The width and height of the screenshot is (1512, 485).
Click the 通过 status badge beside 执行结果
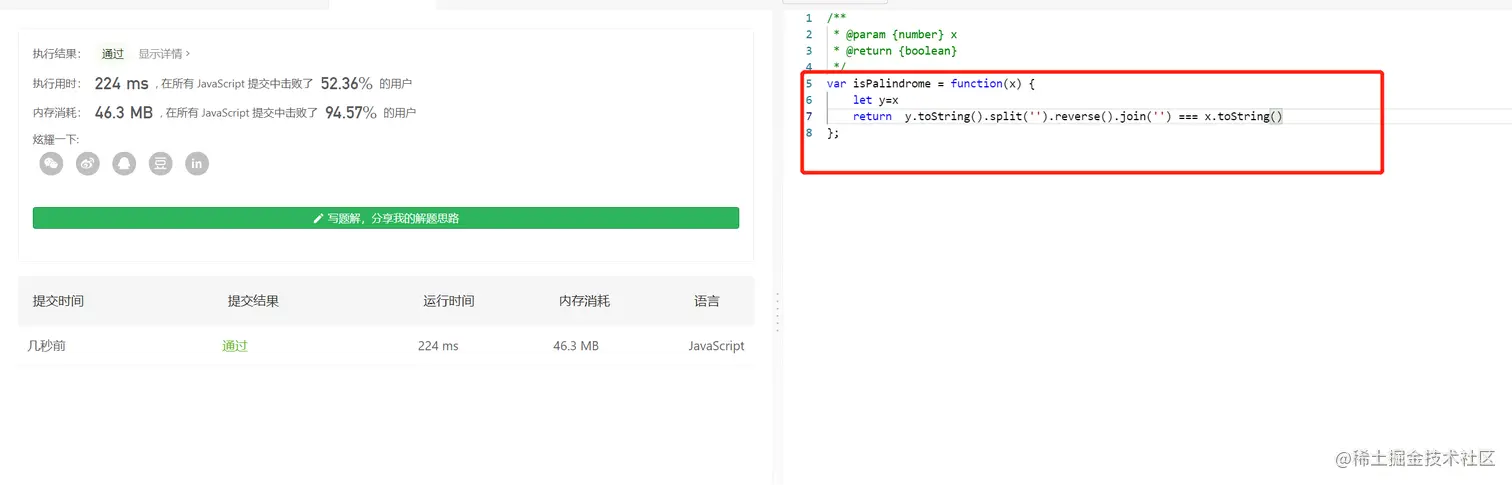coord(113,54)
